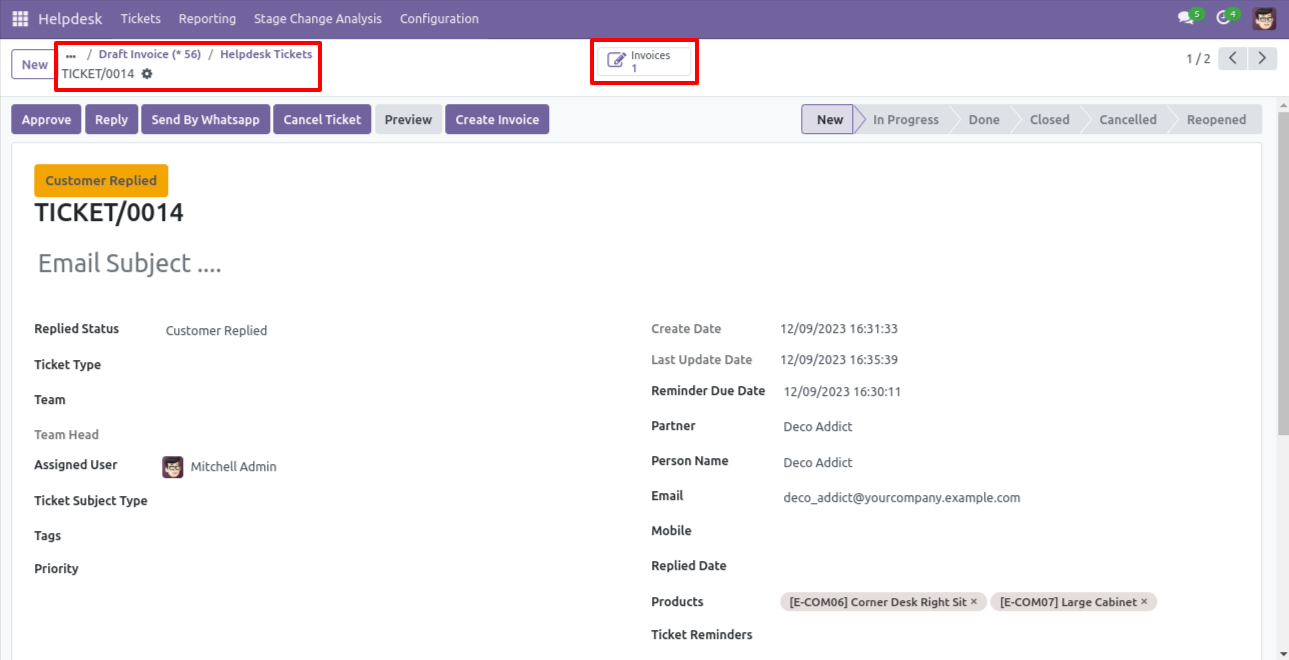1289x660 pixels.
Task: Open the apps grid home menu
Action: (x=20, y=19)
